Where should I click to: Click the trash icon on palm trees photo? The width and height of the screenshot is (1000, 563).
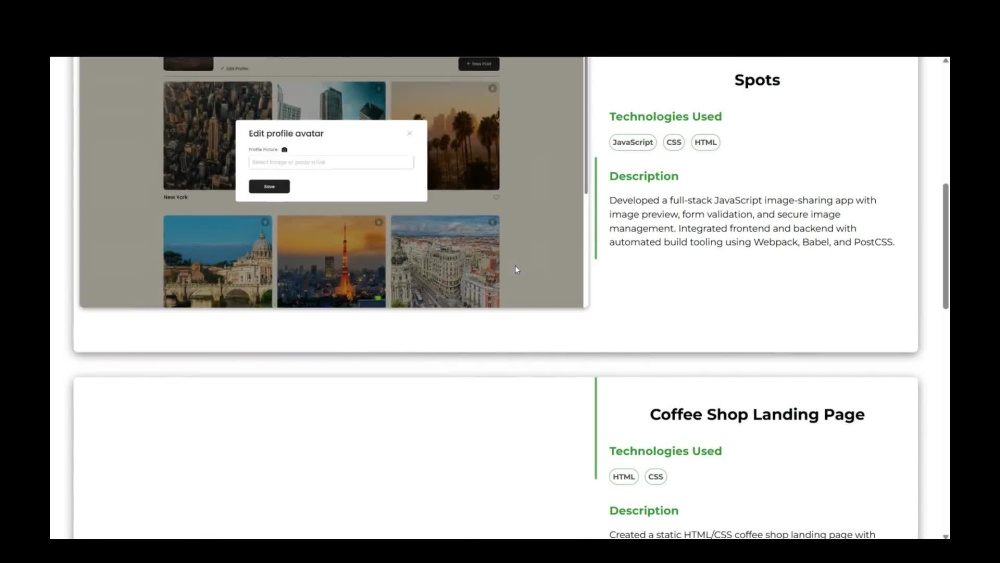point(492,89)
